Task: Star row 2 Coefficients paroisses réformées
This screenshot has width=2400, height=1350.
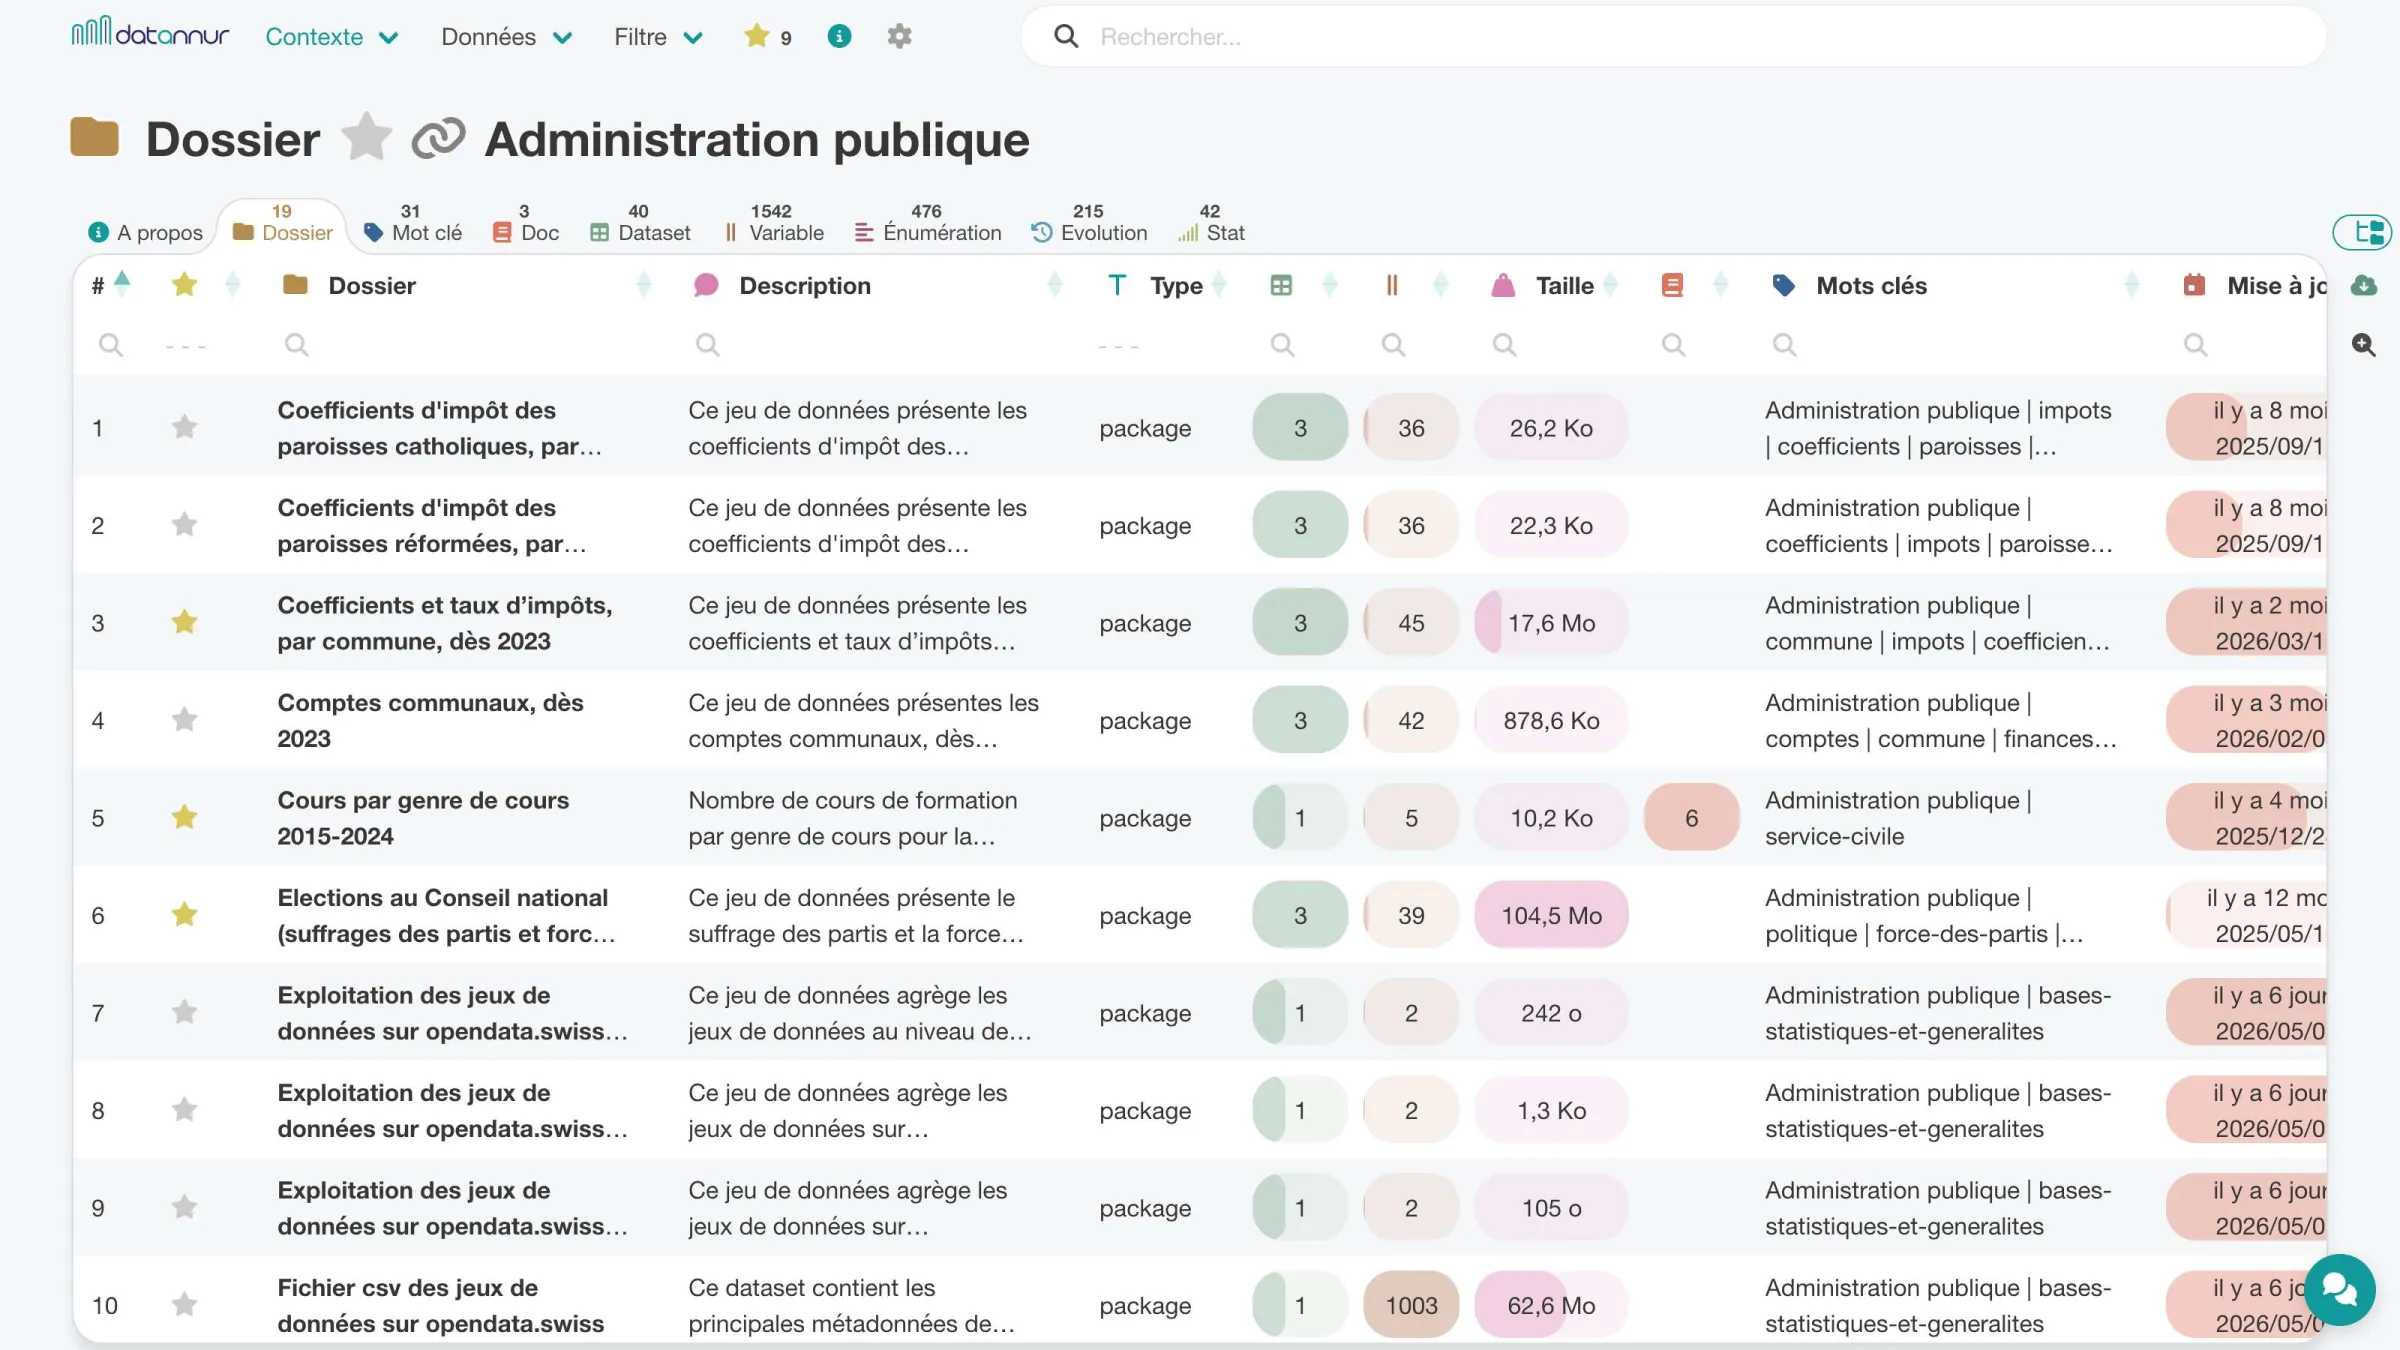Action: 184,525
